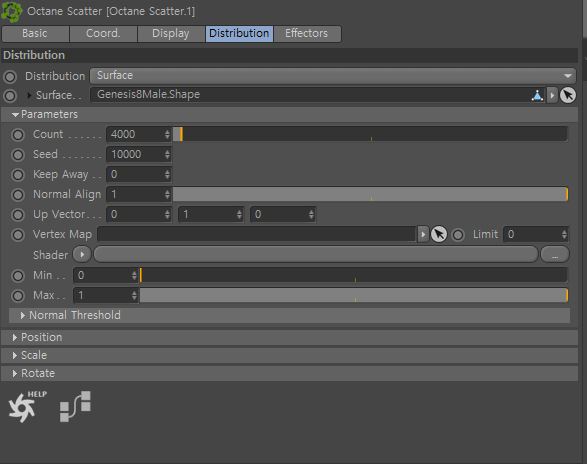Toggle the keyframe circle for Count
The image size is (587, 464).
[18, 135]
